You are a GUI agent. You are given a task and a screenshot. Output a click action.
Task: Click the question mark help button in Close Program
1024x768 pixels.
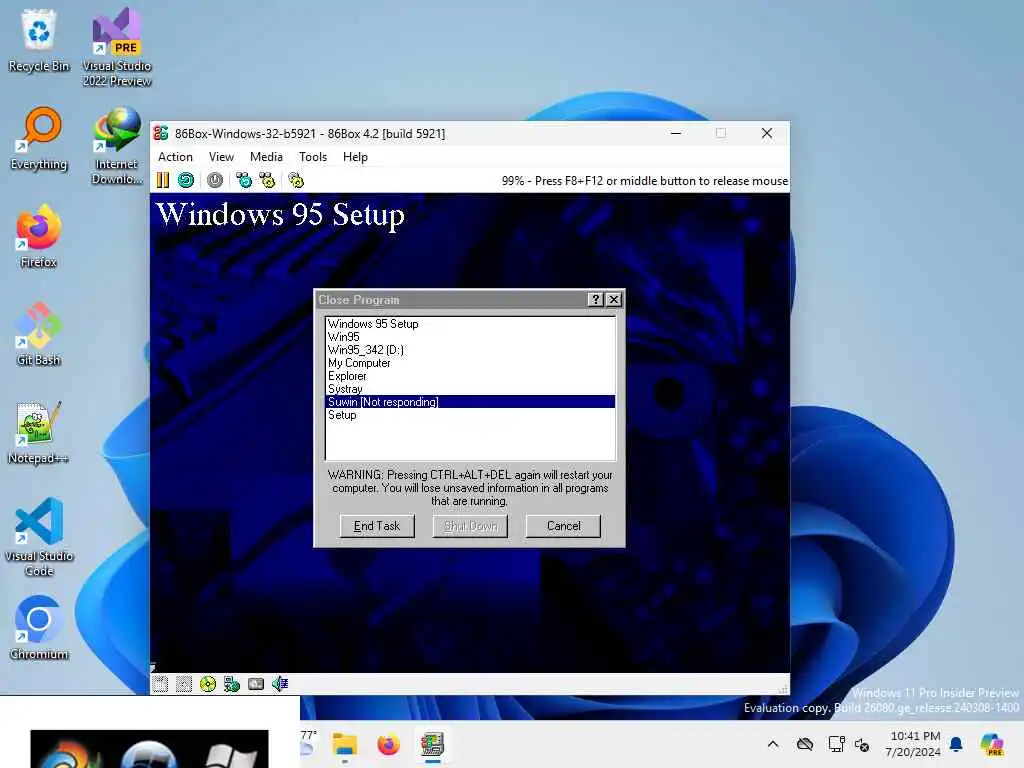tap(595, 299)
